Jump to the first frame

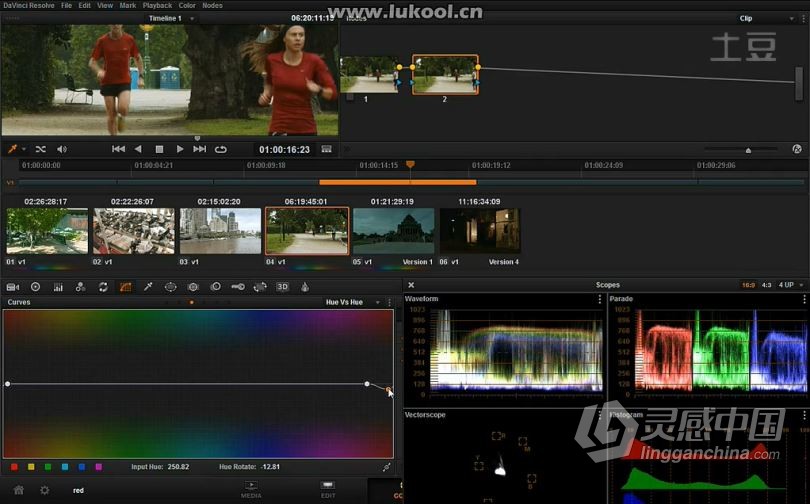pyautogui.click(x=118, y=149)
